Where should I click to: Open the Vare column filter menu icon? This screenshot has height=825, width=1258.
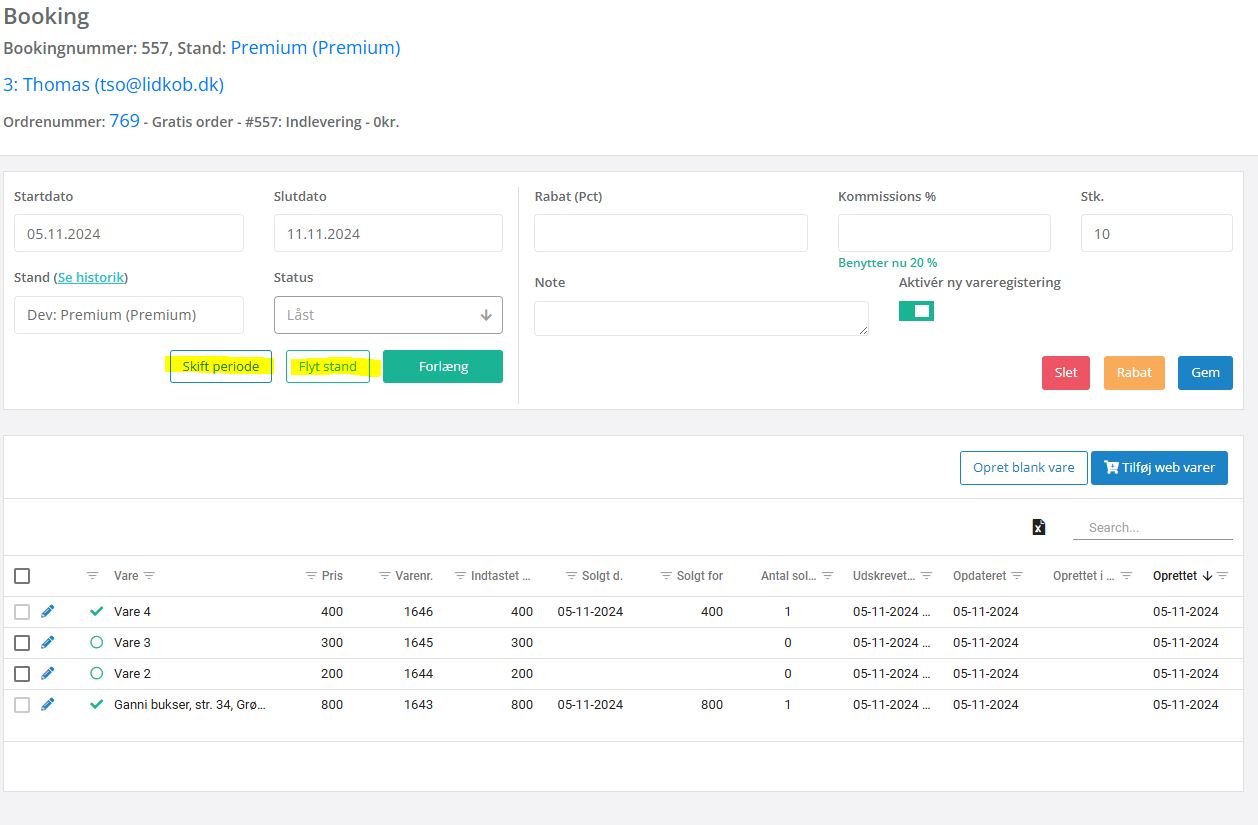pyautogui.click(x=150, y=576)
